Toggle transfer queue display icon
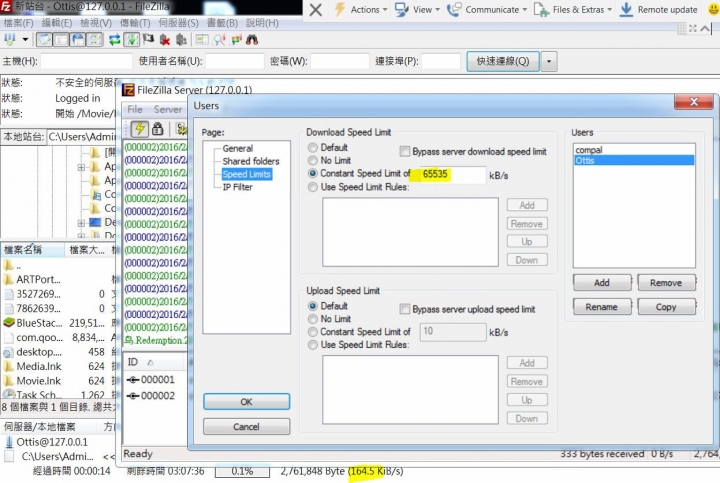720x483 pixels. tap(95, 40)
